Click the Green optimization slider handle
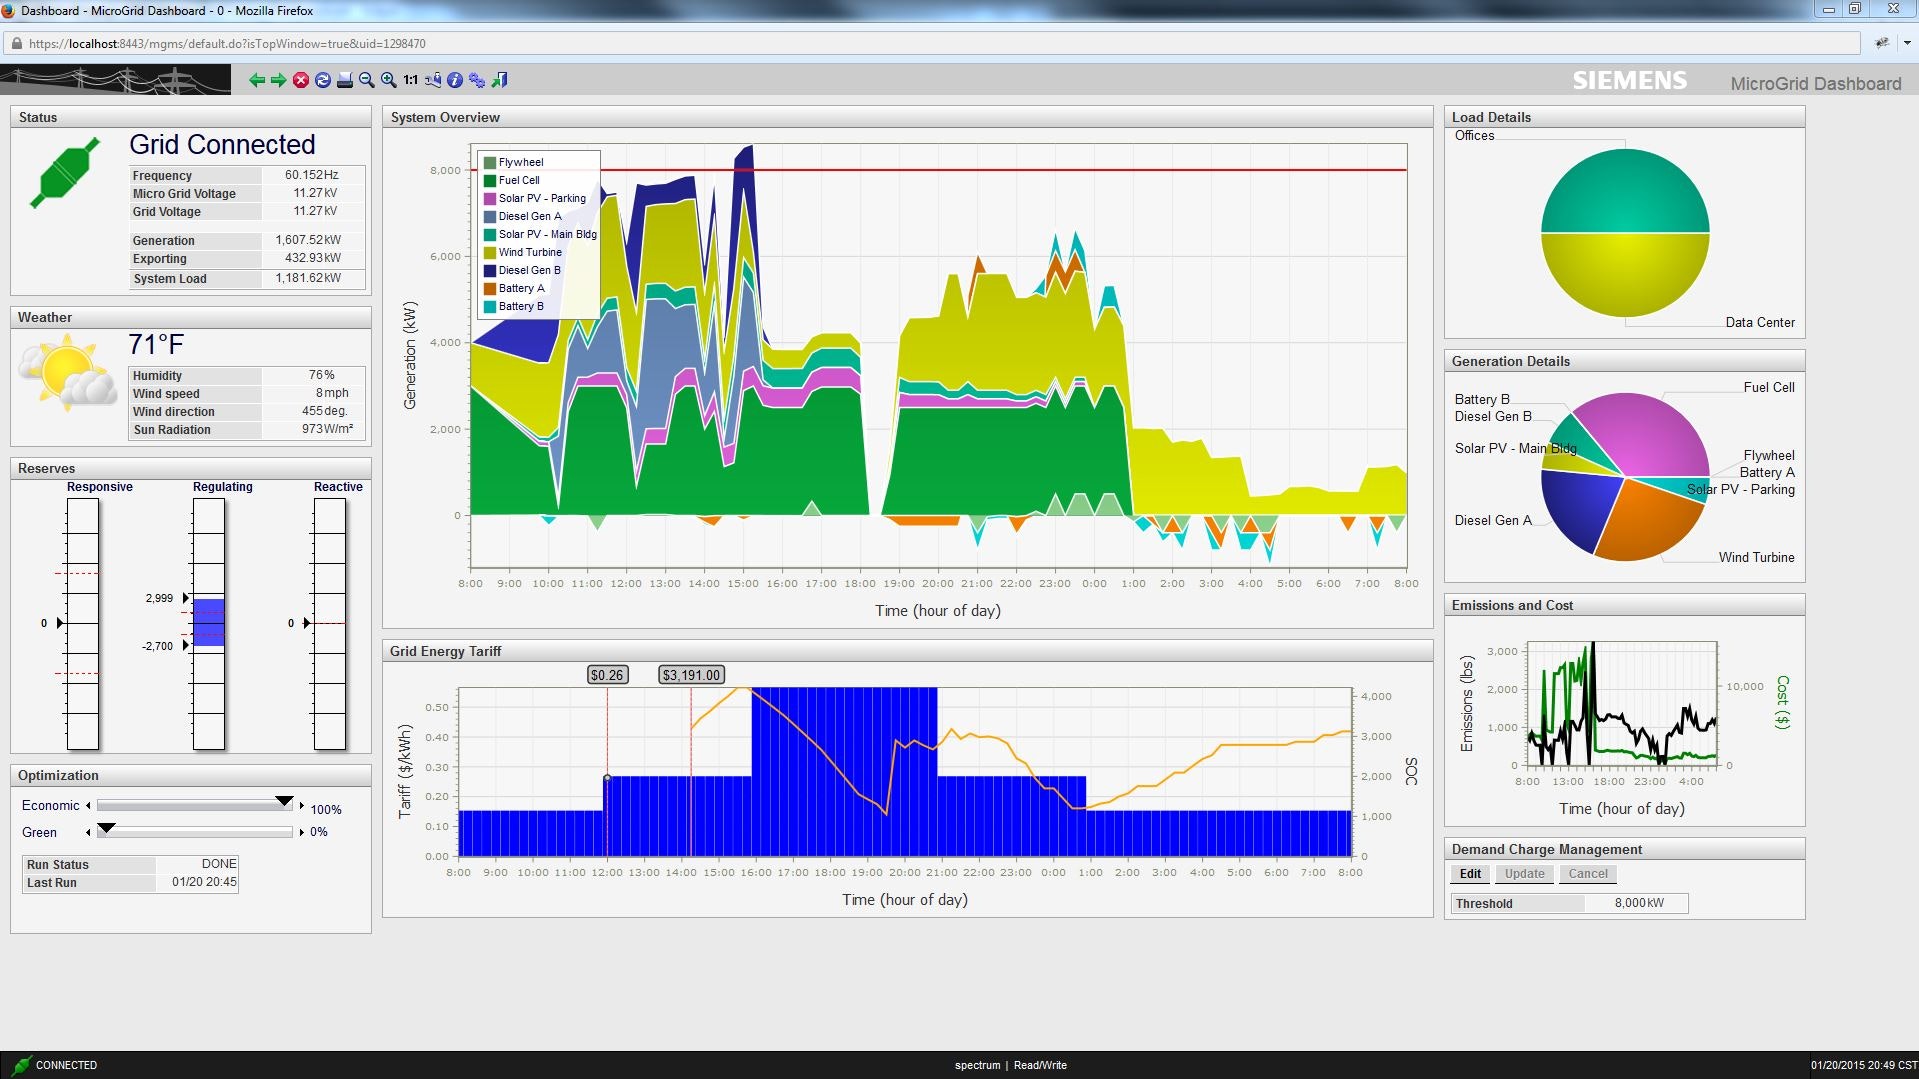 [x=106, y=829]
